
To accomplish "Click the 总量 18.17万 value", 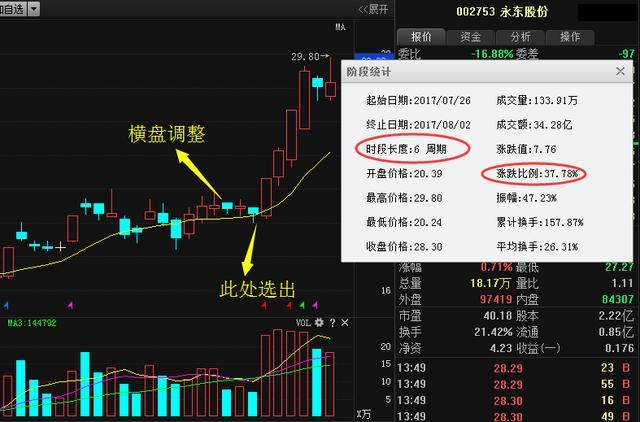I will click(x=490, y=283).
